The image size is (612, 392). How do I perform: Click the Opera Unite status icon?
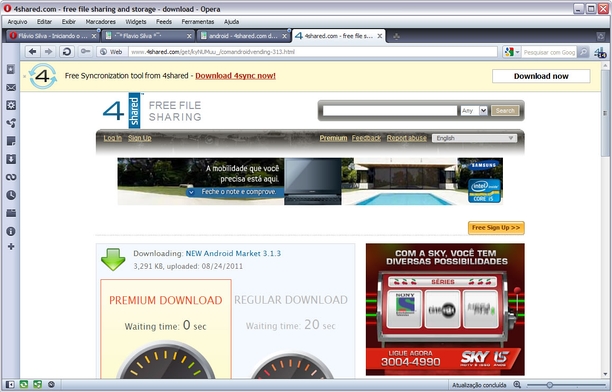tap(37, 385)
